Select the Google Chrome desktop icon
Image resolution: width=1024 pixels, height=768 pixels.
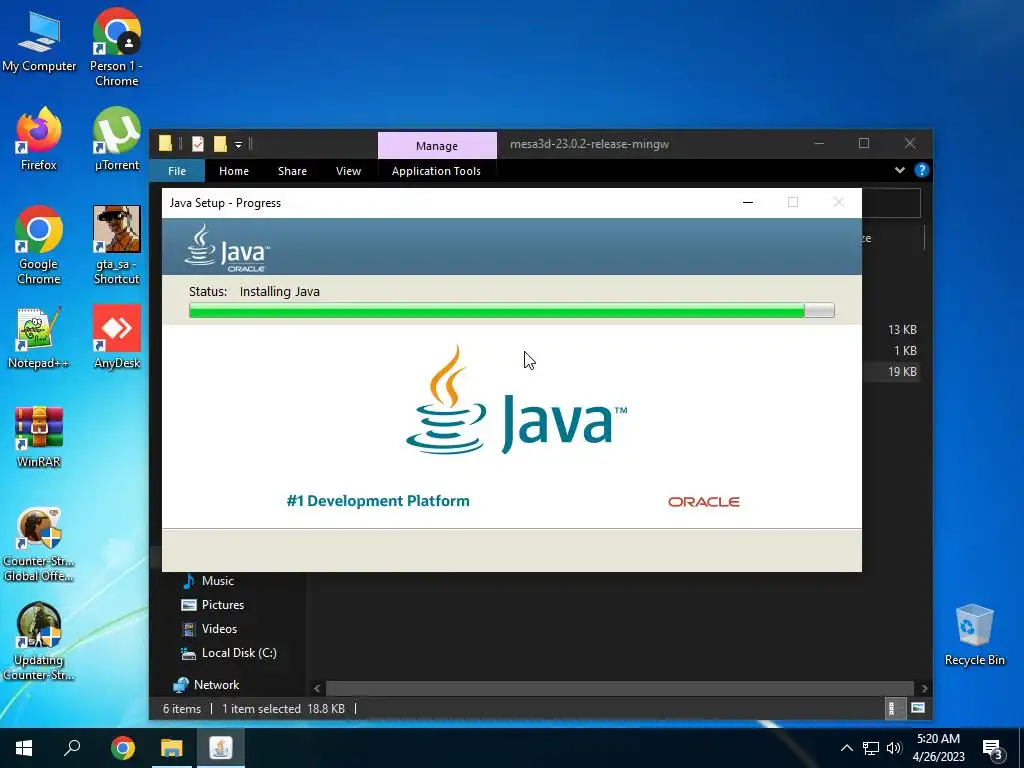click(x=39, y=245)
